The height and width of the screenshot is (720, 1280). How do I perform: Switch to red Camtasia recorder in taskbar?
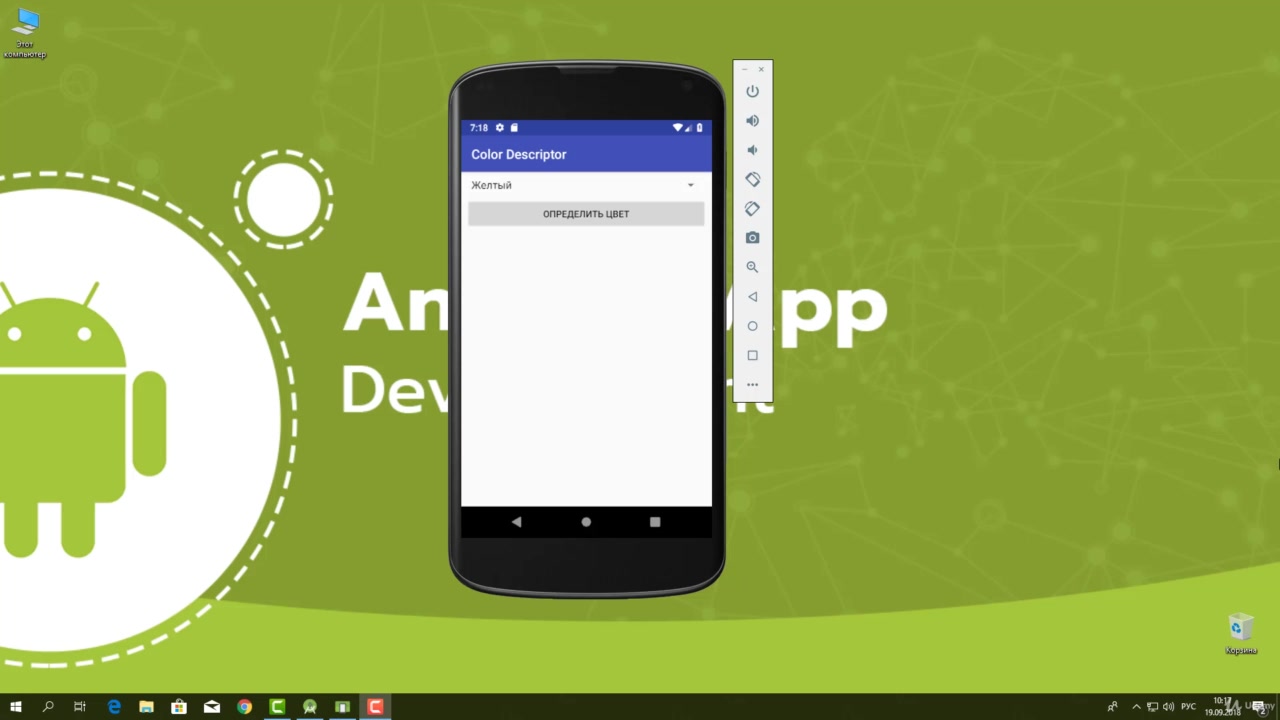(375, 707)
